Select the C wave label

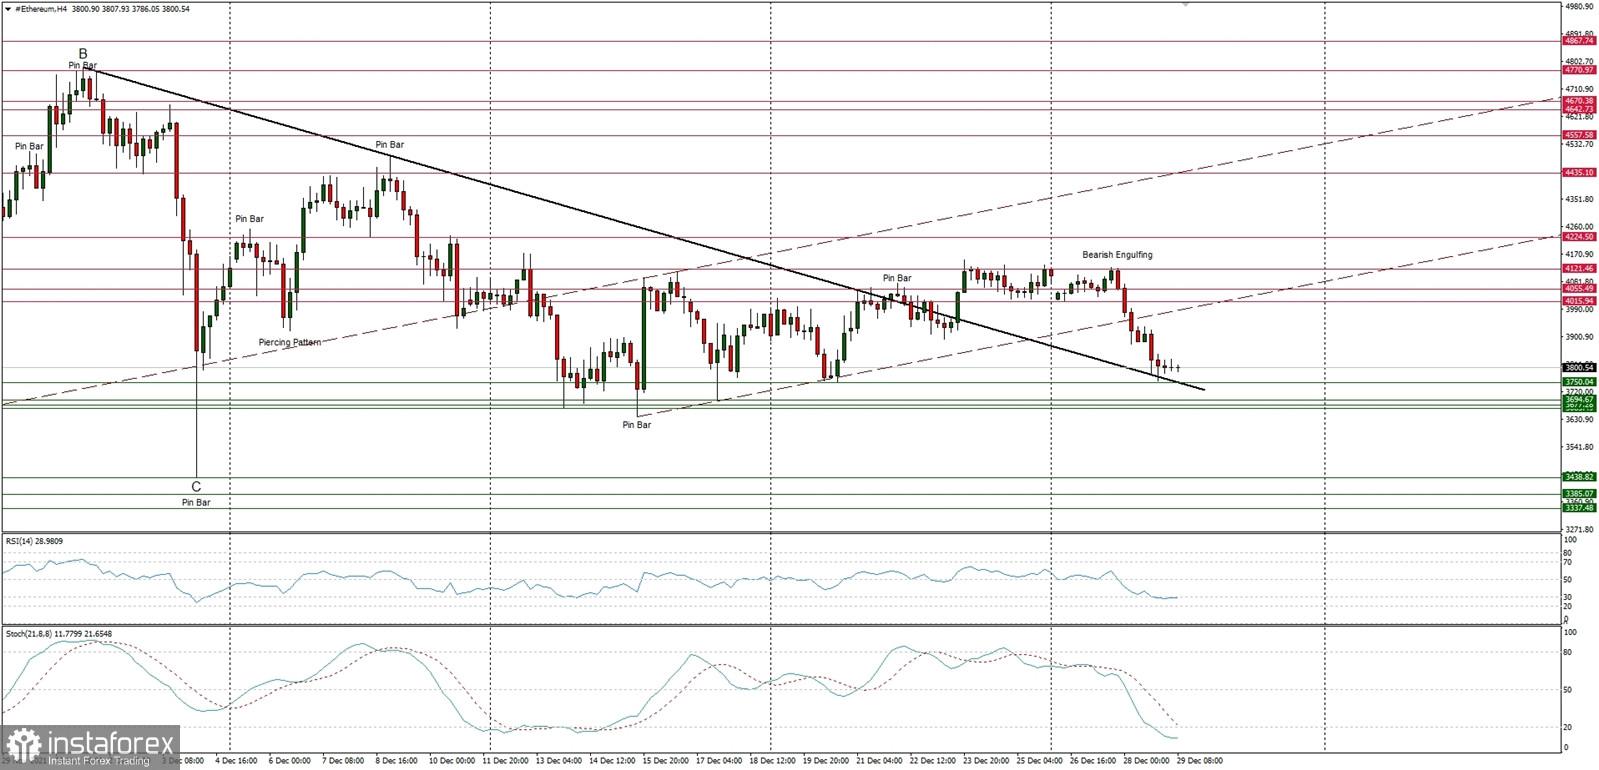(196, 487)
